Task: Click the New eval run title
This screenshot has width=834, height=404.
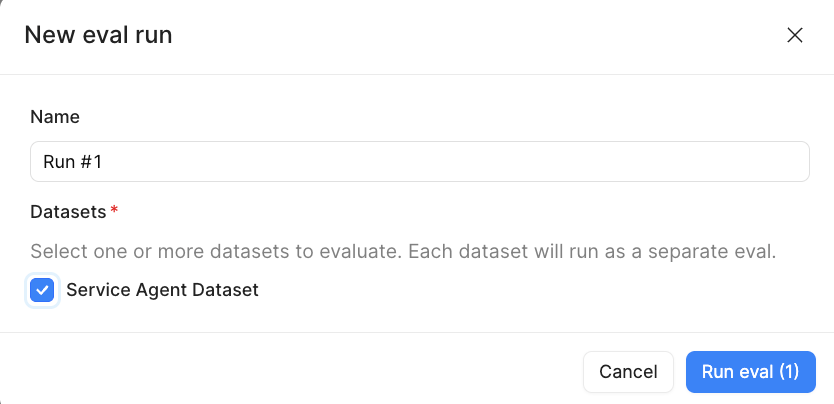Action: [x=98, y=36]
